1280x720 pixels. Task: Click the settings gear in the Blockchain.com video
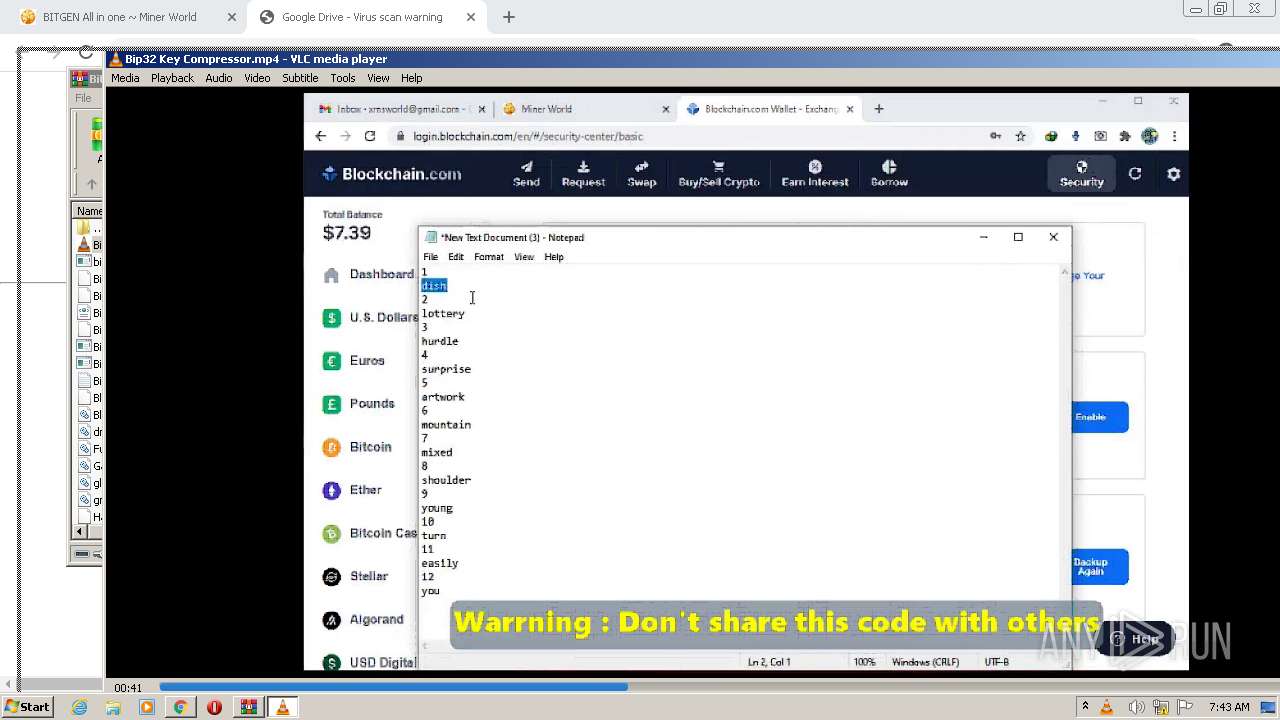[x=1173, y=174]
